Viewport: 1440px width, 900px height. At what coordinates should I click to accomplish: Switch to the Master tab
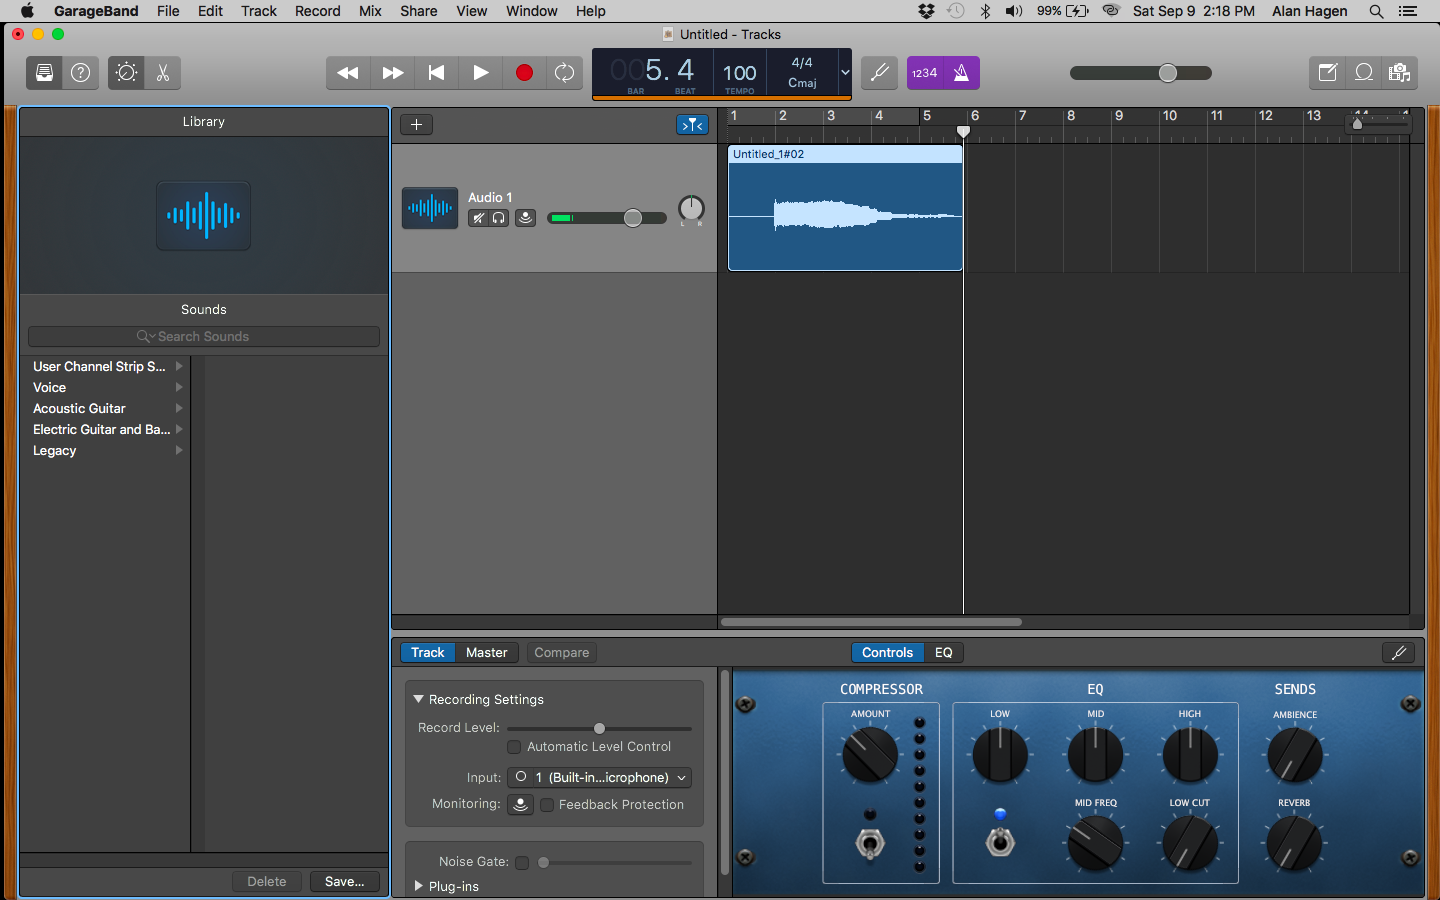(x=486, y=652)
